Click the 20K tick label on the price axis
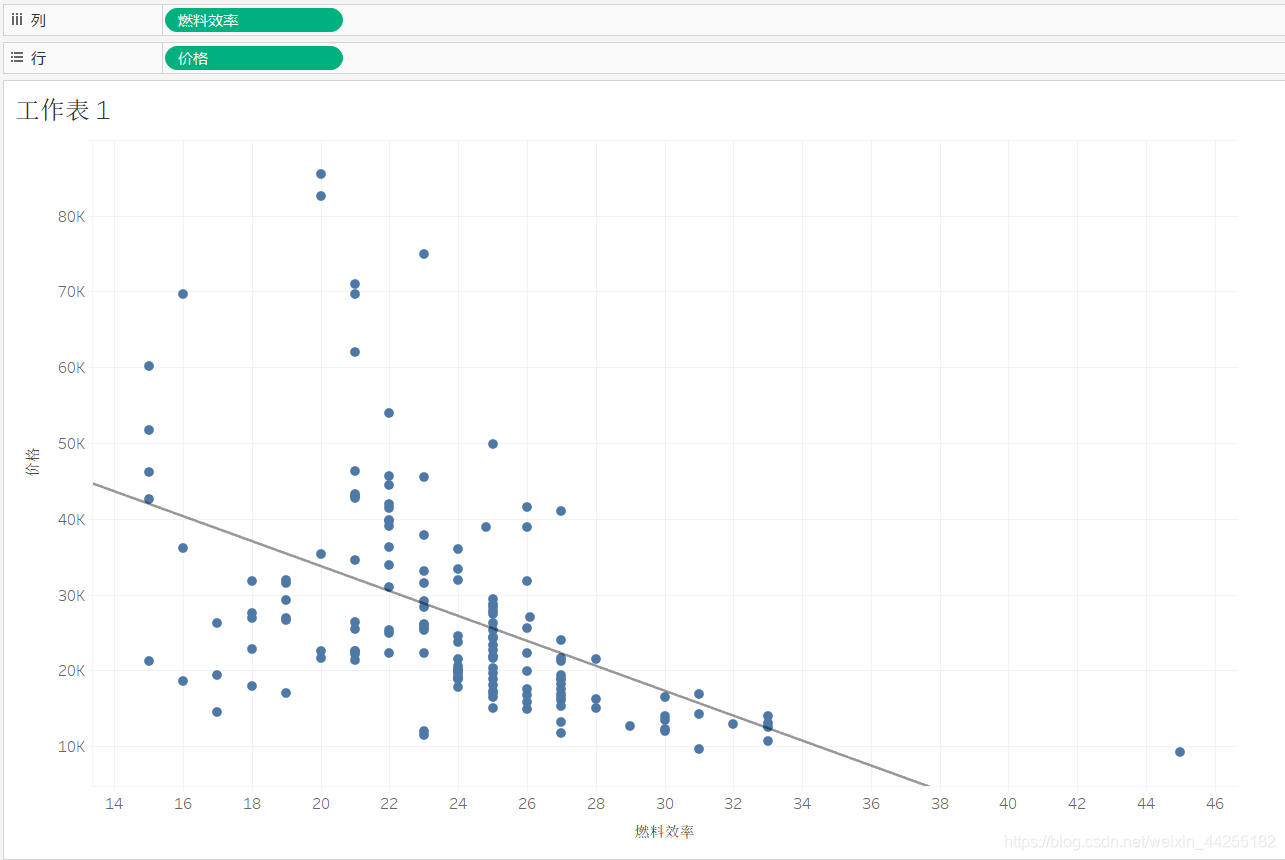 coord(70,671)
